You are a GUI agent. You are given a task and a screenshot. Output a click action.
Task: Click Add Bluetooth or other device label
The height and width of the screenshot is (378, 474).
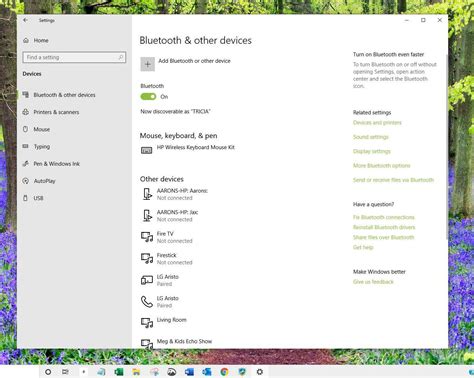pos(194,61)
